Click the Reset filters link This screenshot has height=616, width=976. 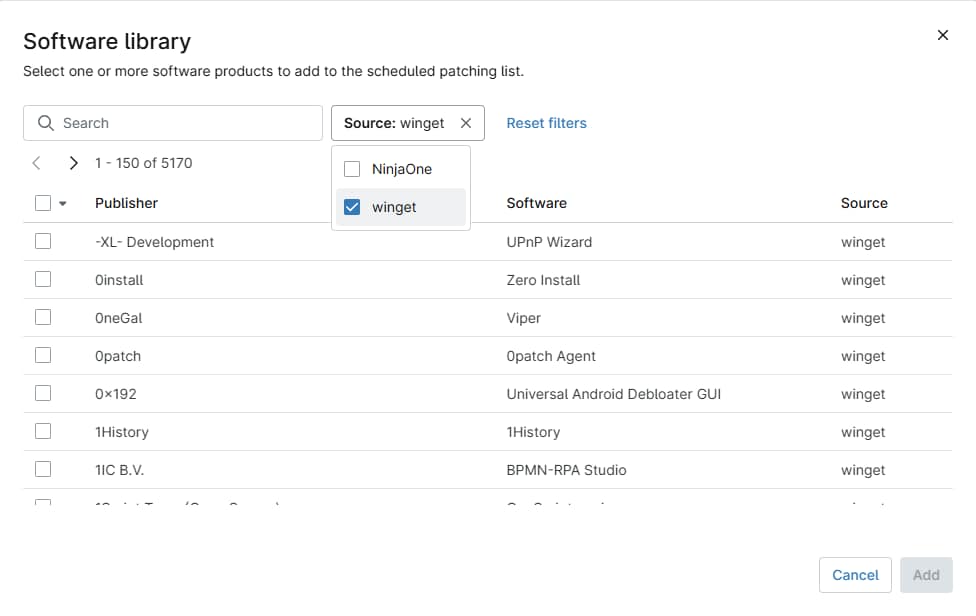click(546, 122)
